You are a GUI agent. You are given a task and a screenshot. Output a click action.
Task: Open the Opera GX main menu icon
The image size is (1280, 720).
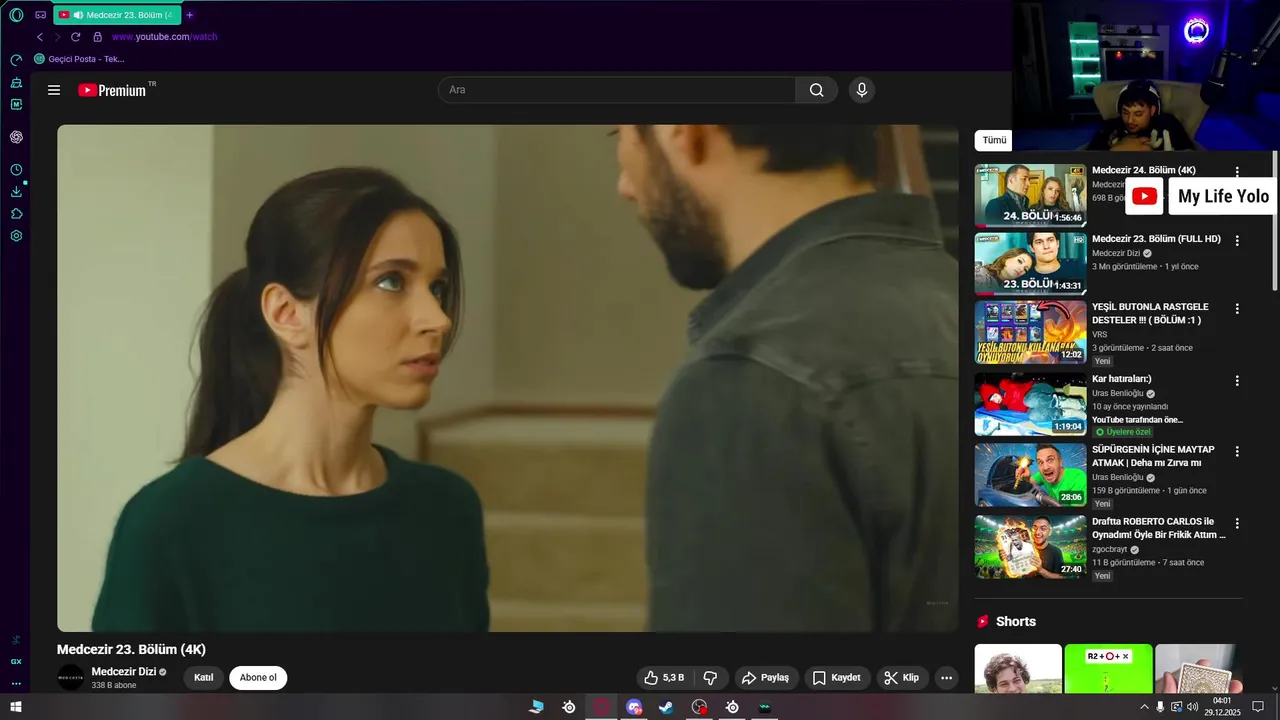click(16, 15)
